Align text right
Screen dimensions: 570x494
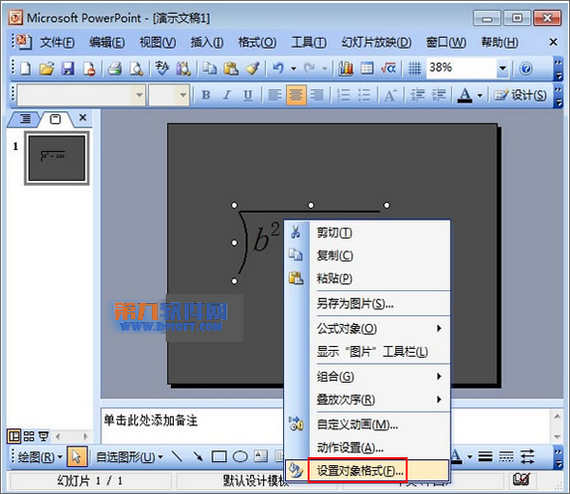[317, 95]
